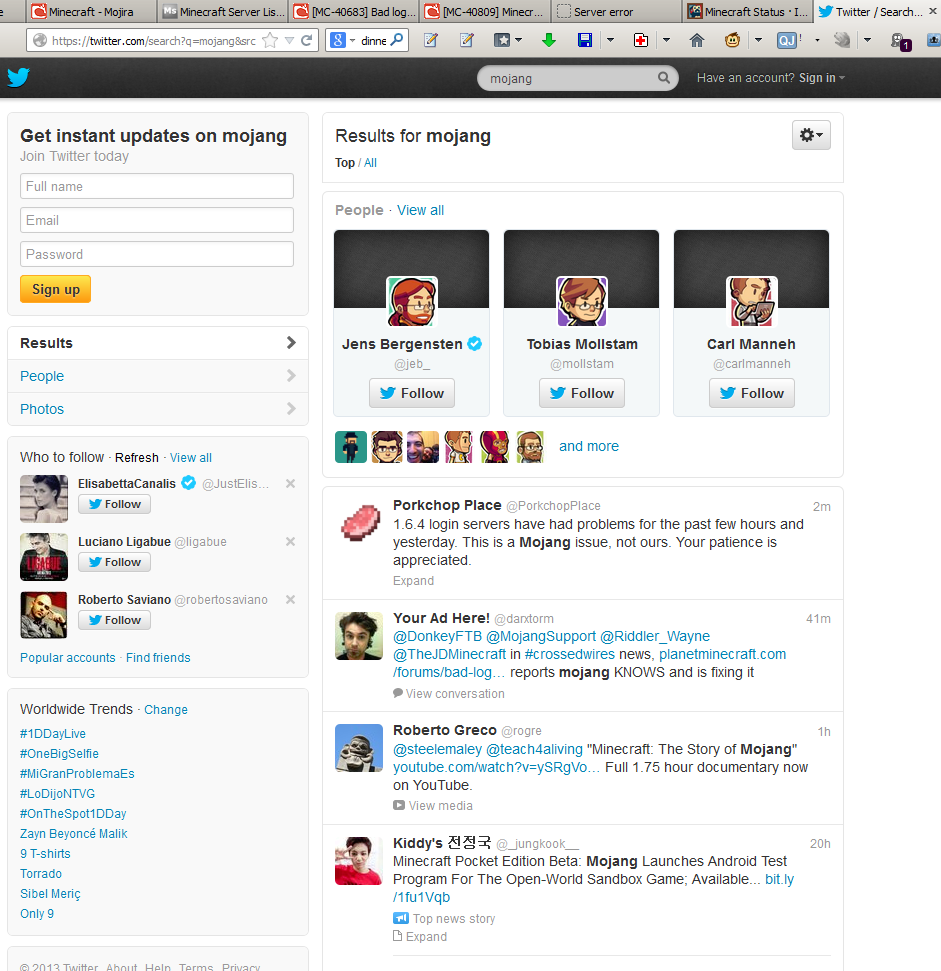Switch to Minecraft Server List browser tab

[224, 11]
